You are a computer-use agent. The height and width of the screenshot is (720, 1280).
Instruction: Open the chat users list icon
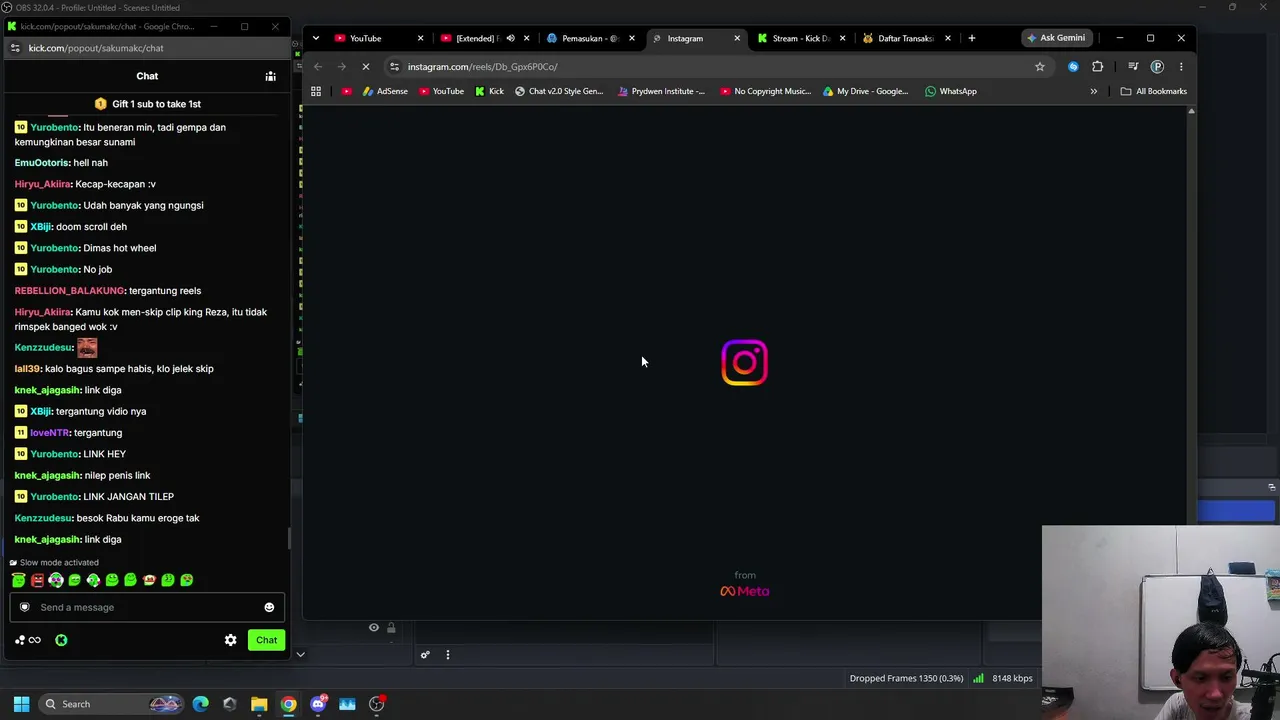click(270, 76)
